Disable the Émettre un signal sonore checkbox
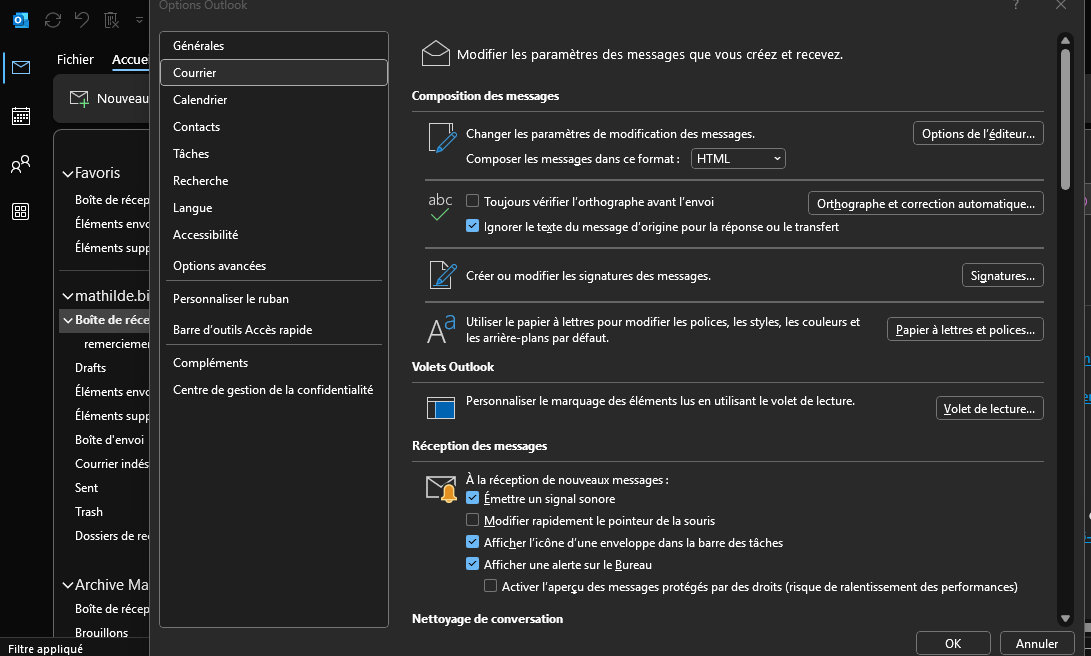 pyautogui.click(x=472, y=498)
